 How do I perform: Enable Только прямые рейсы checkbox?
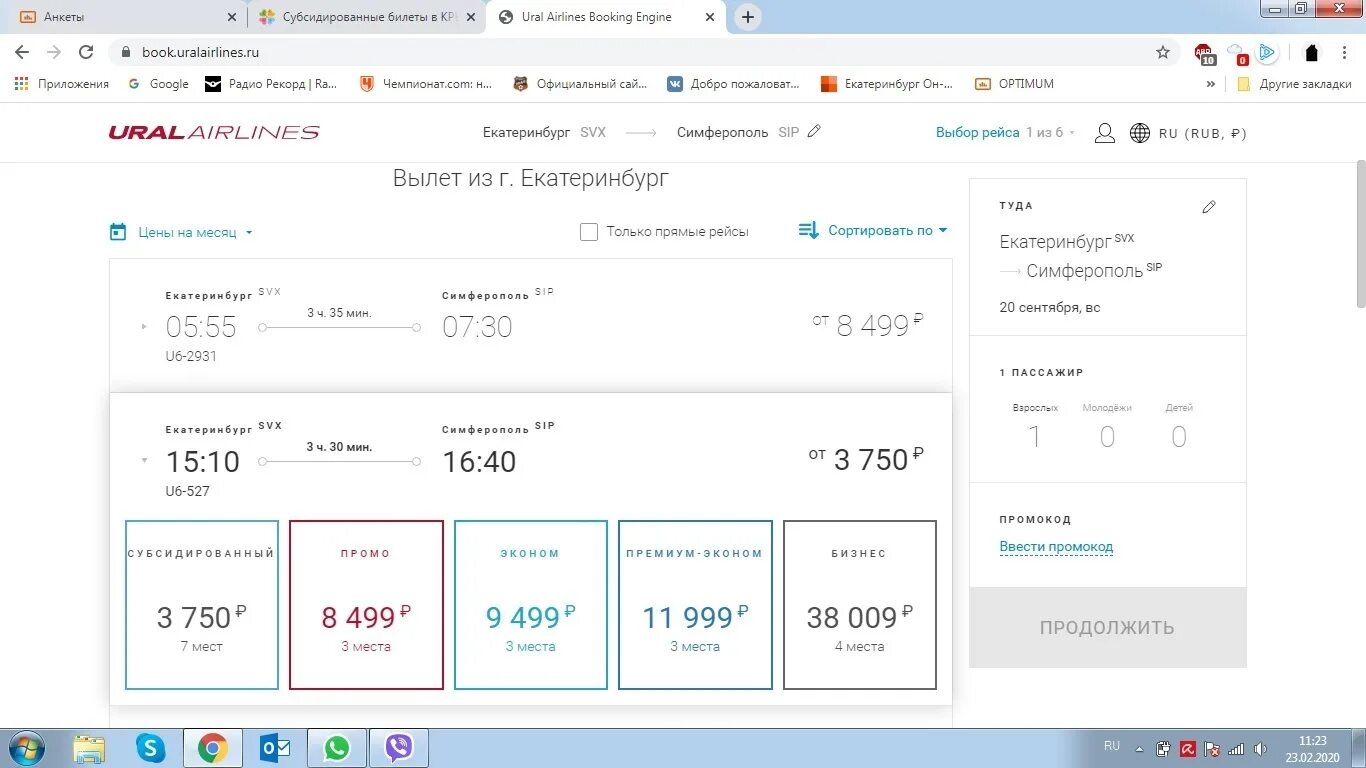[x=589, y=232]
